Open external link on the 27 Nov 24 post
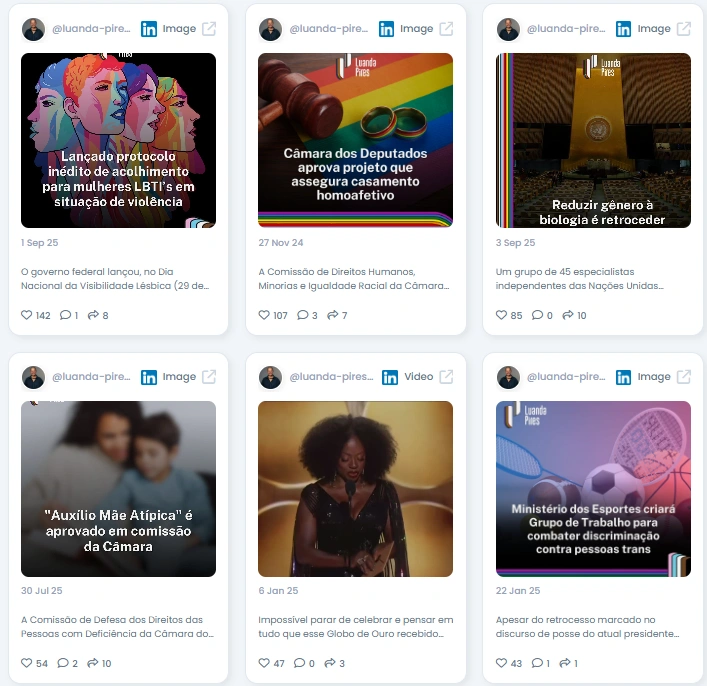Screen dimensions: 707x686 [x=446, y=29]
